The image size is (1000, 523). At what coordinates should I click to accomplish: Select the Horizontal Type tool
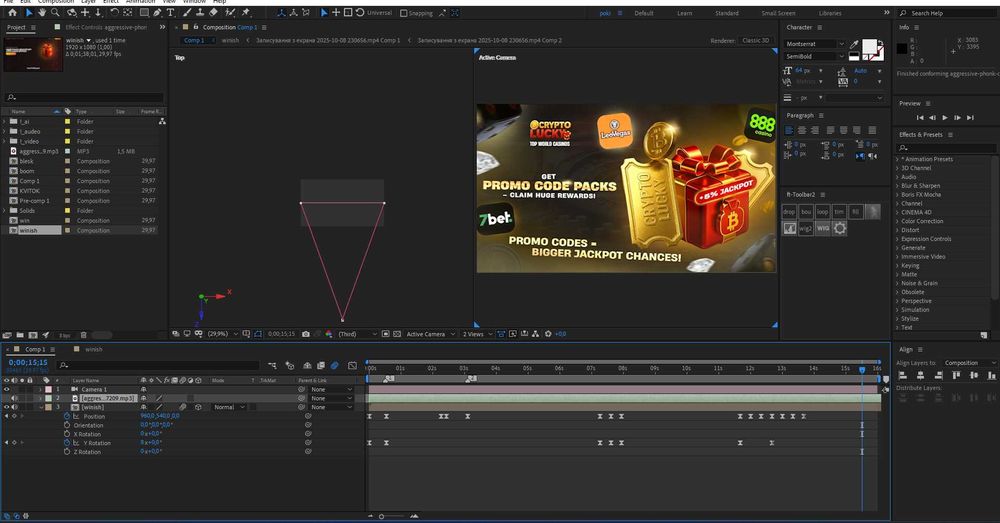171,13
